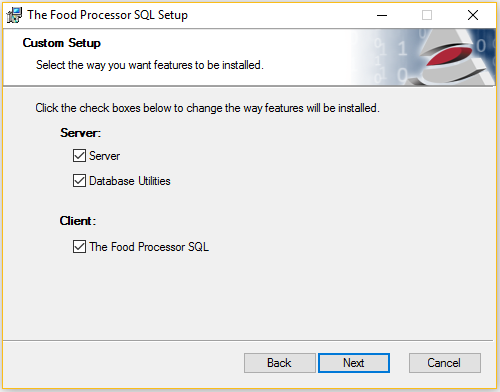Cancel the installation

(445, 363)
